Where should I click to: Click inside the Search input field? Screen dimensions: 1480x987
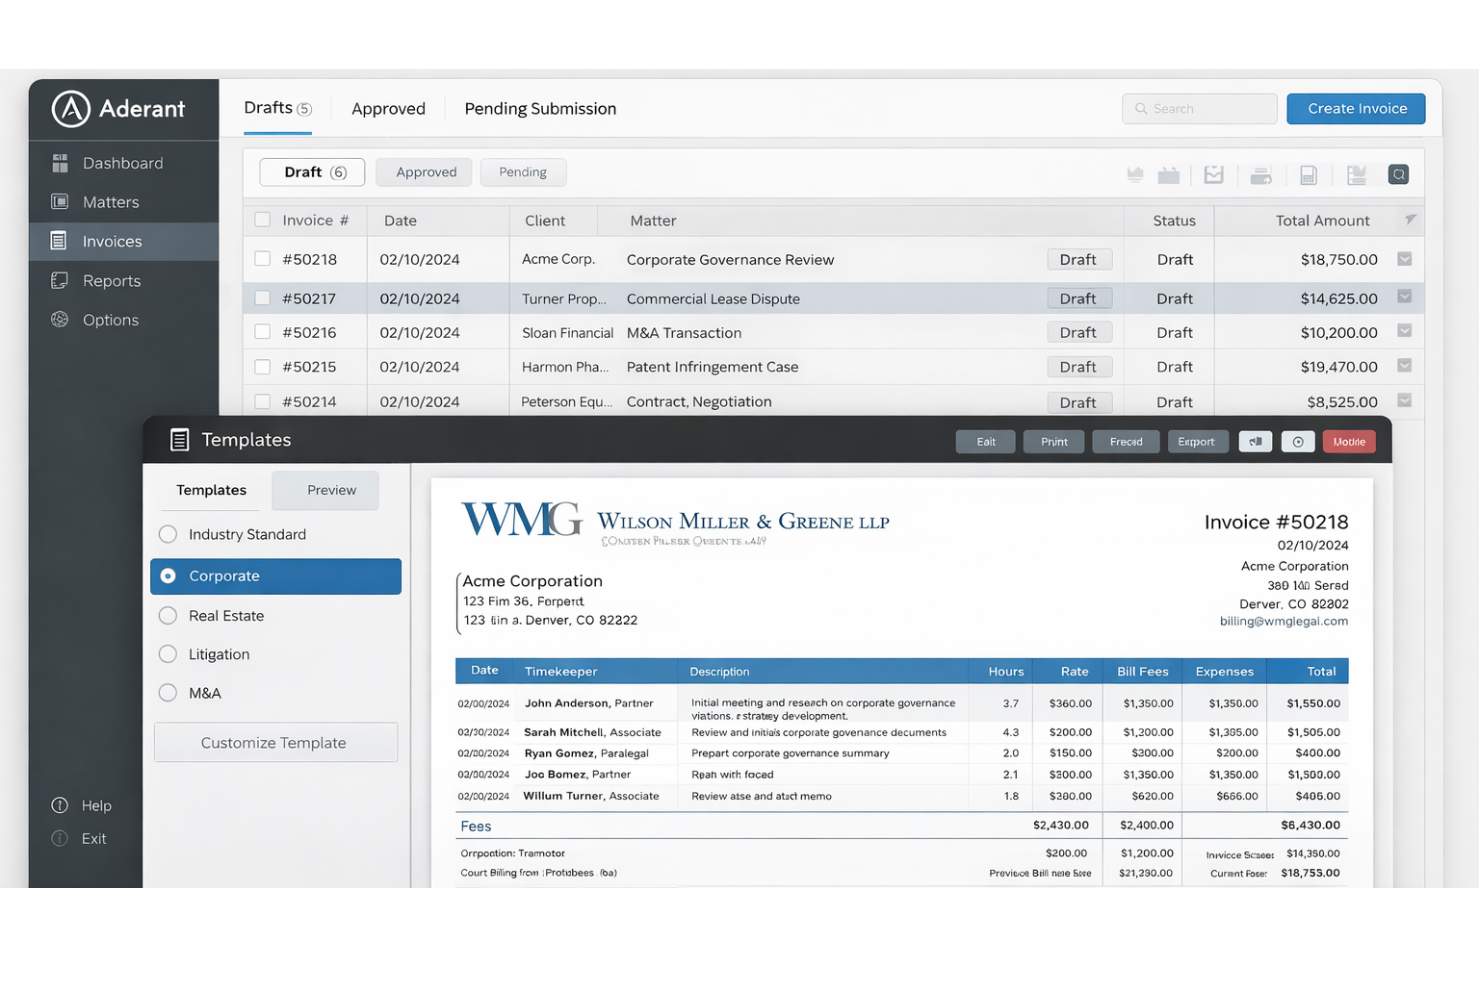[1199, 108]
